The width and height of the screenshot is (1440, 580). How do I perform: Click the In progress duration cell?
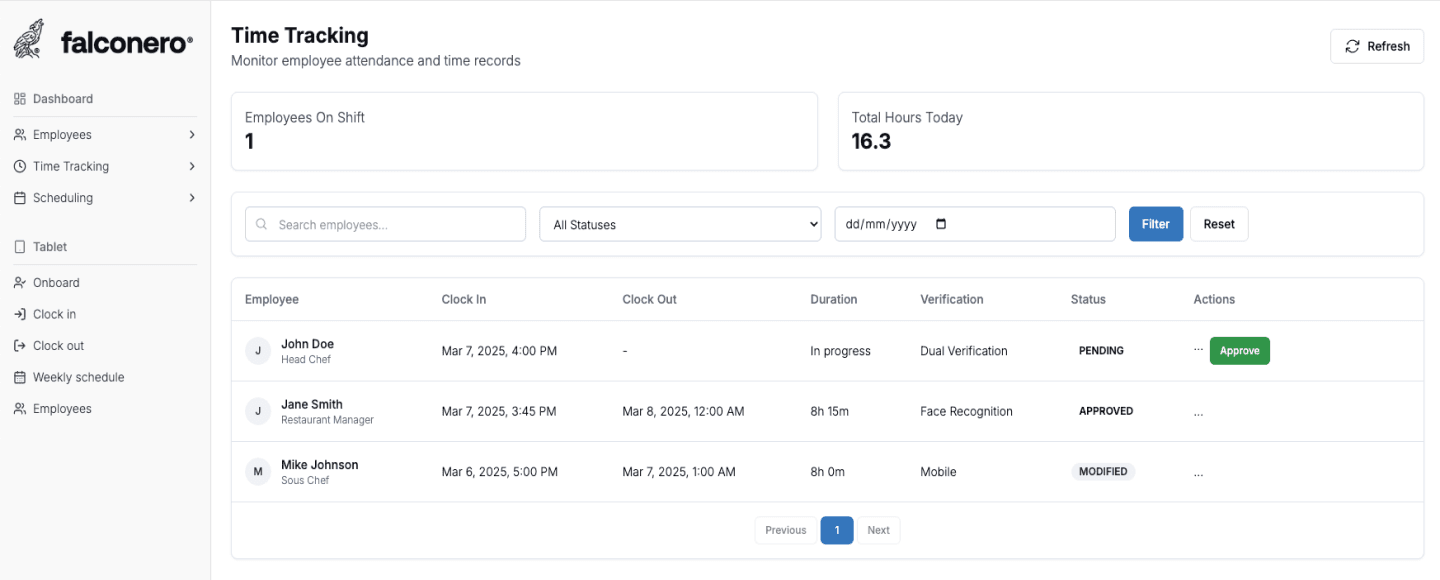pyautogui.click(x=840, y=351)
